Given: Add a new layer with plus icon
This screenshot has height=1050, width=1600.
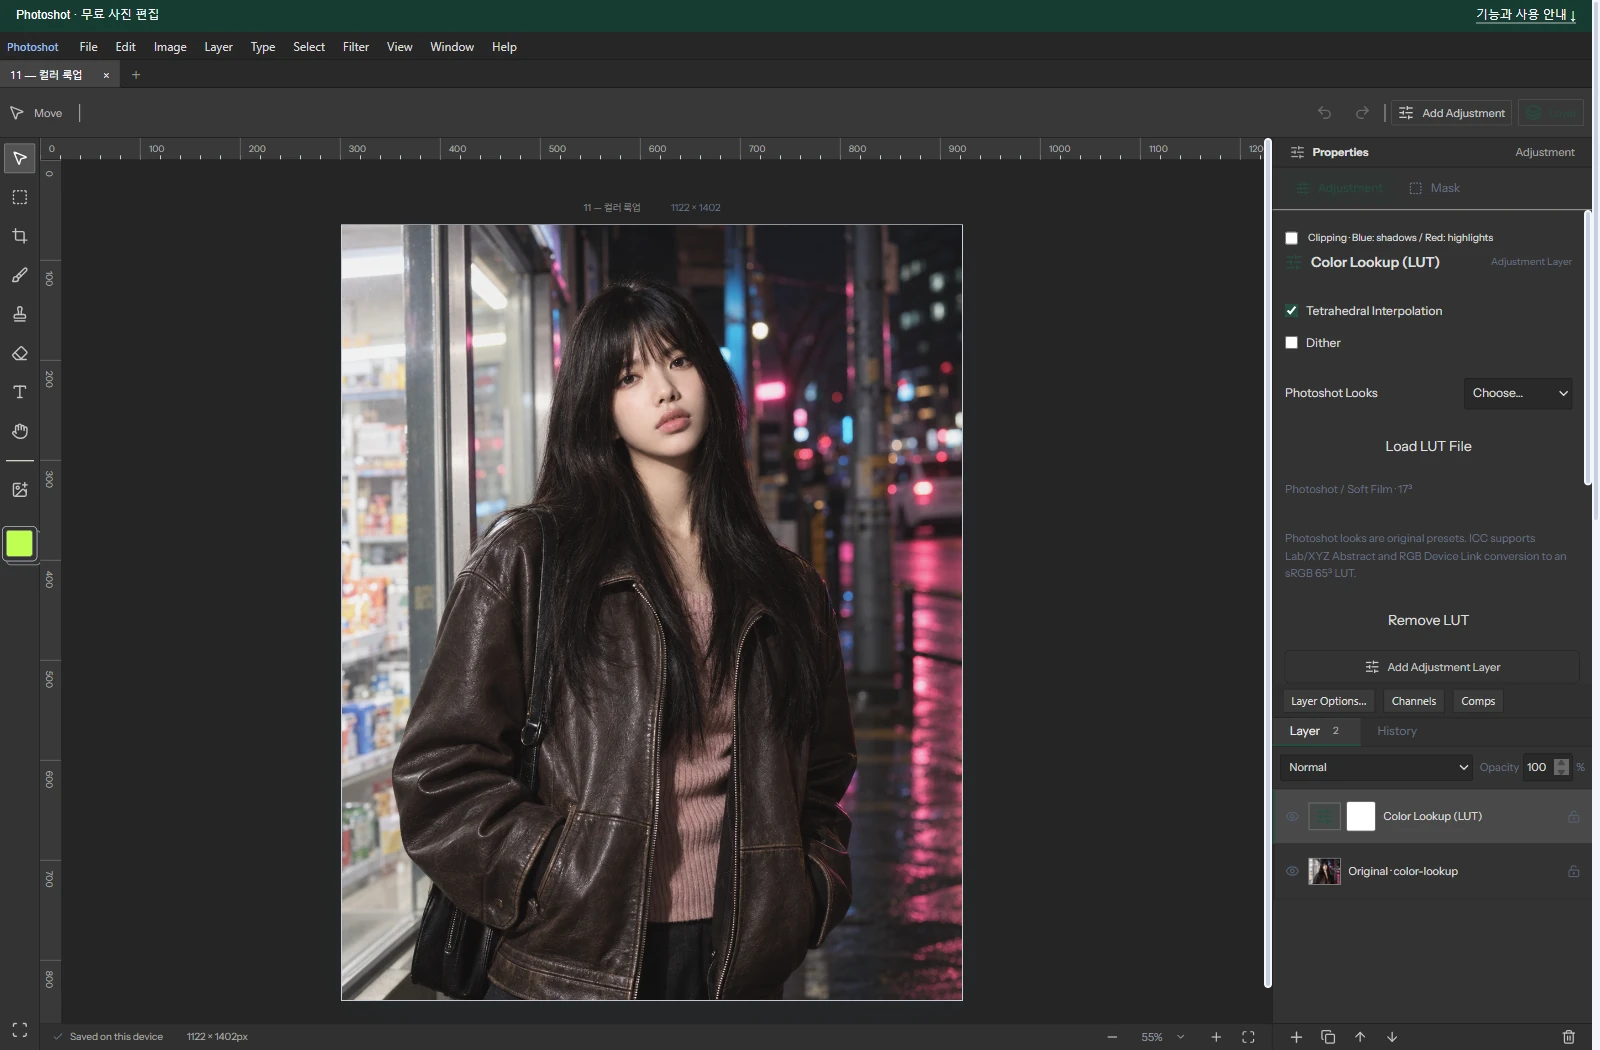Looking at the screenshot, I should point(1296,1037).
